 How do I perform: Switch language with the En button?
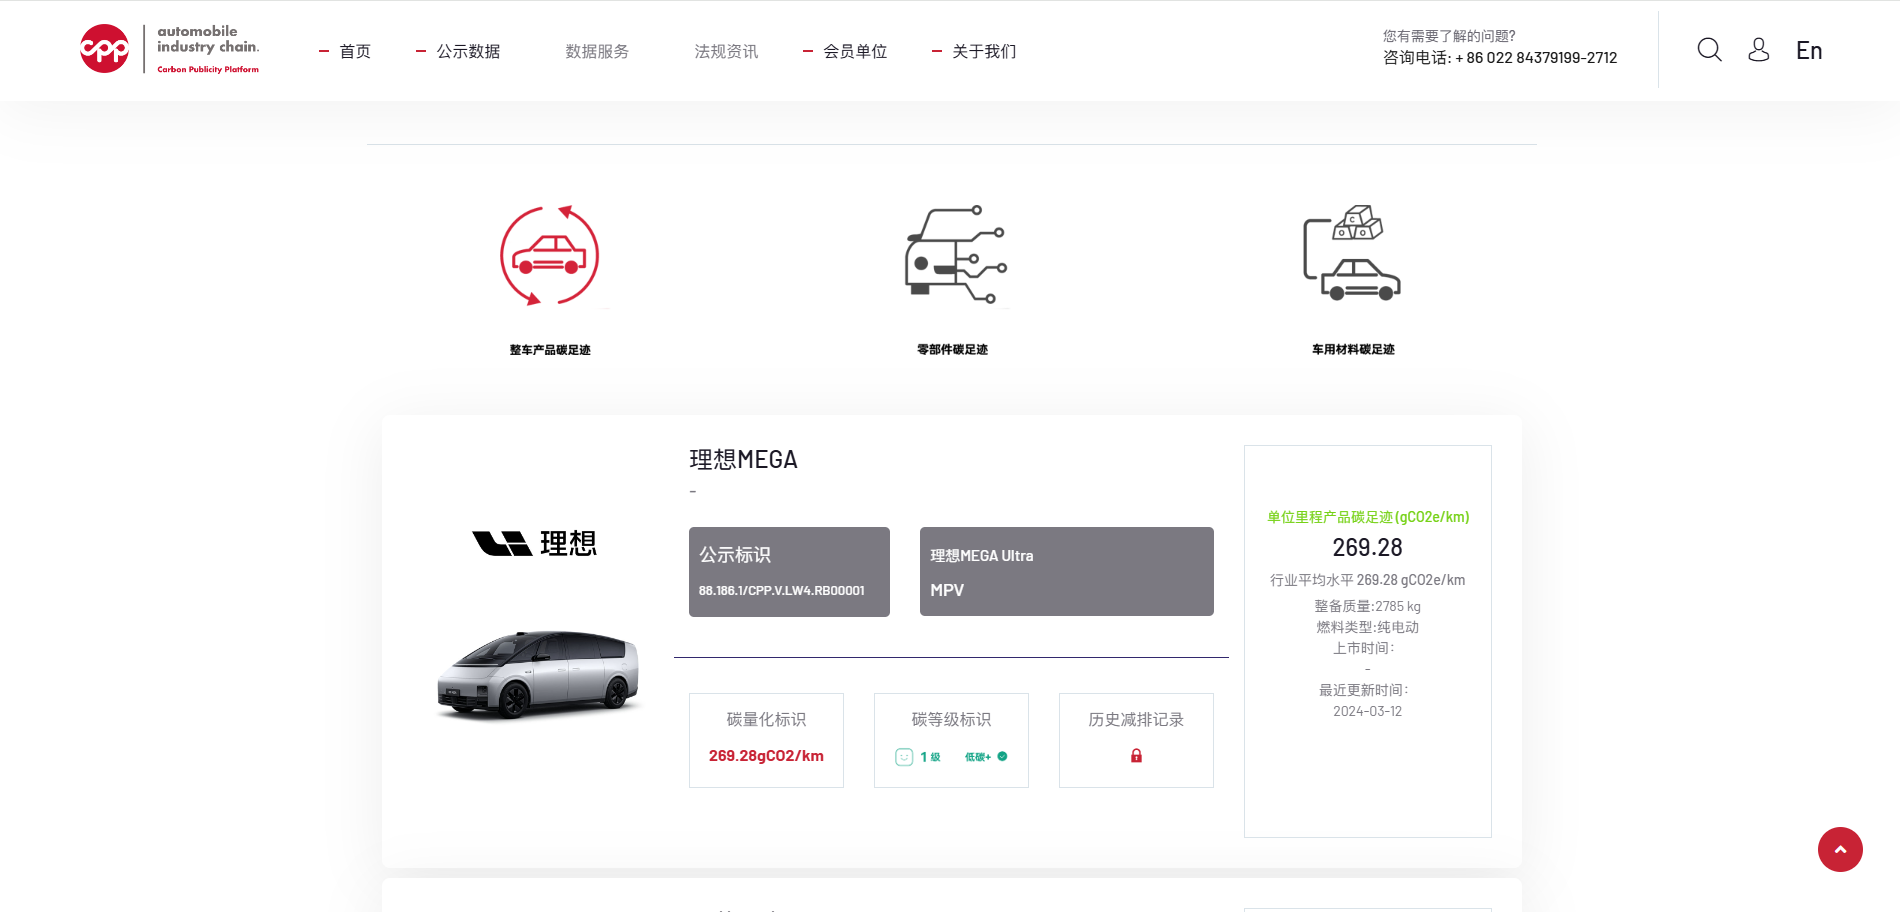tap(1808, 51)
